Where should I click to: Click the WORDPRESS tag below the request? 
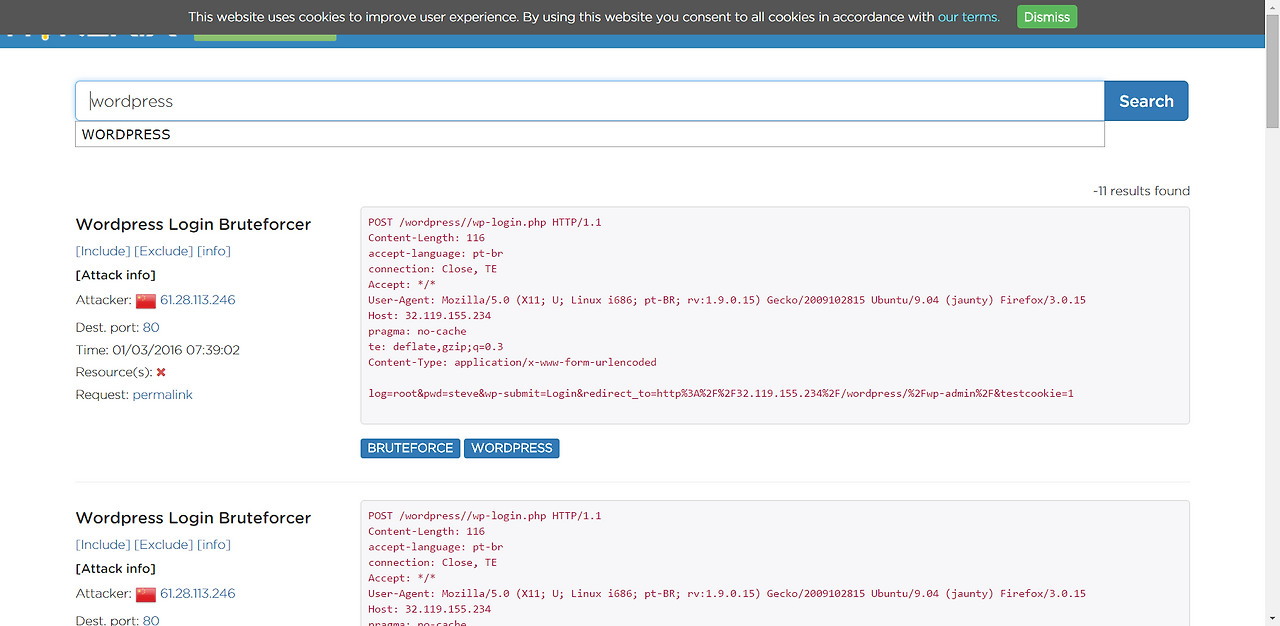[511, 448]
